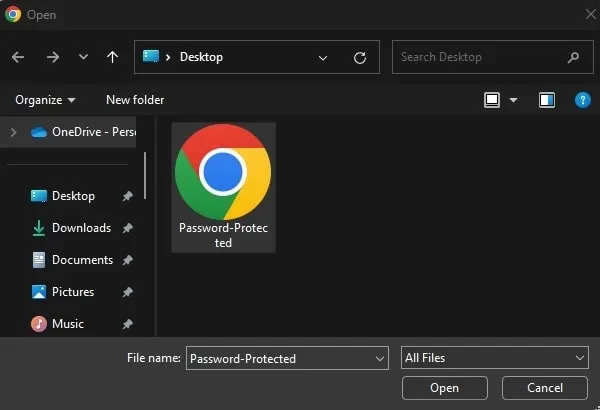
Task: Expand the OneDrive tree node
Action: pos(13,132)
